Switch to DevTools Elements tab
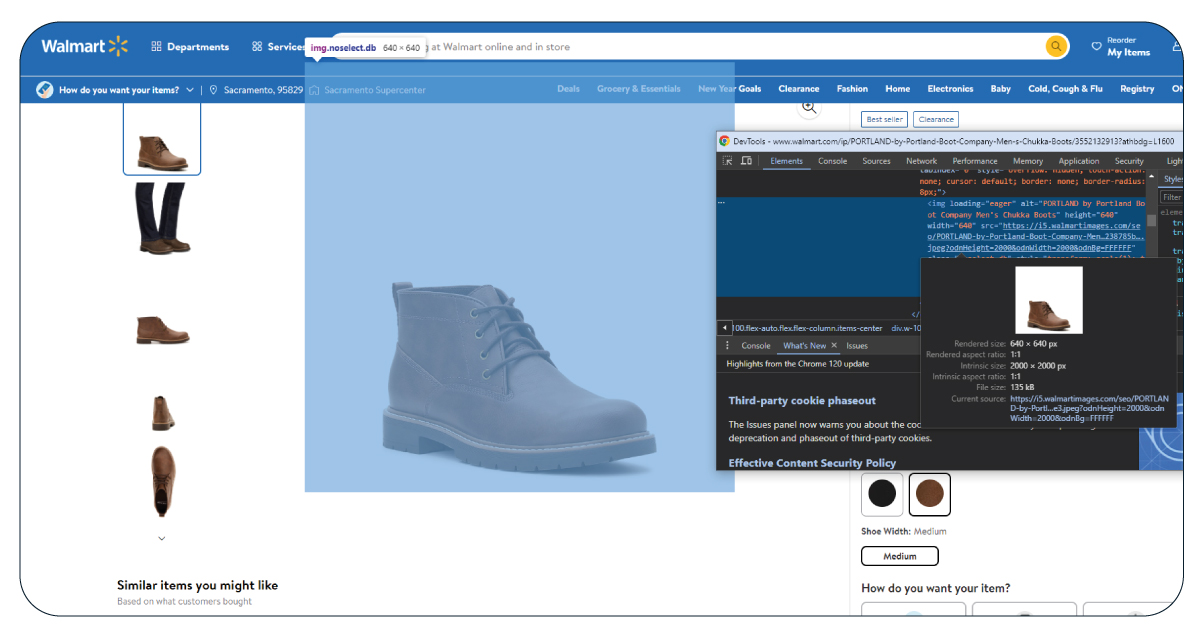 click(x=786, y=161)
